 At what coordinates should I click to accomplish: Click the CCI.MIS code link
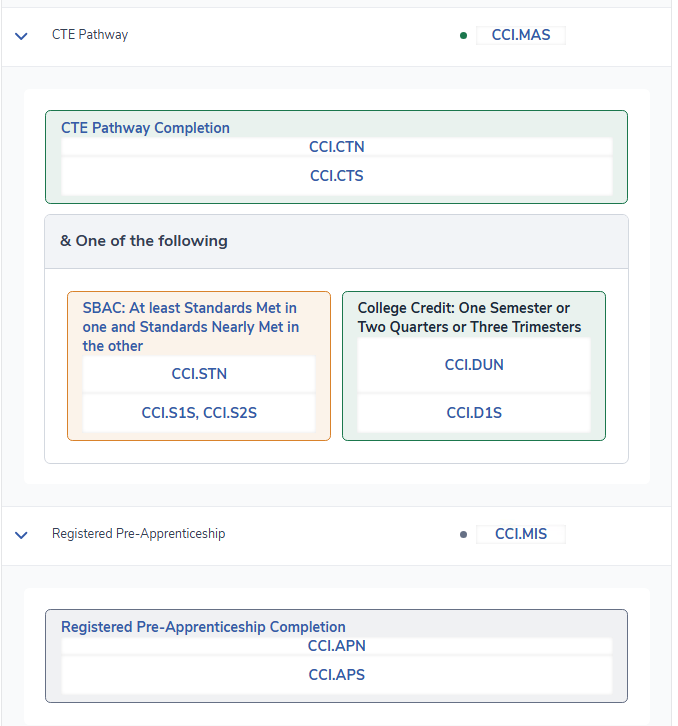coord(520,534)
